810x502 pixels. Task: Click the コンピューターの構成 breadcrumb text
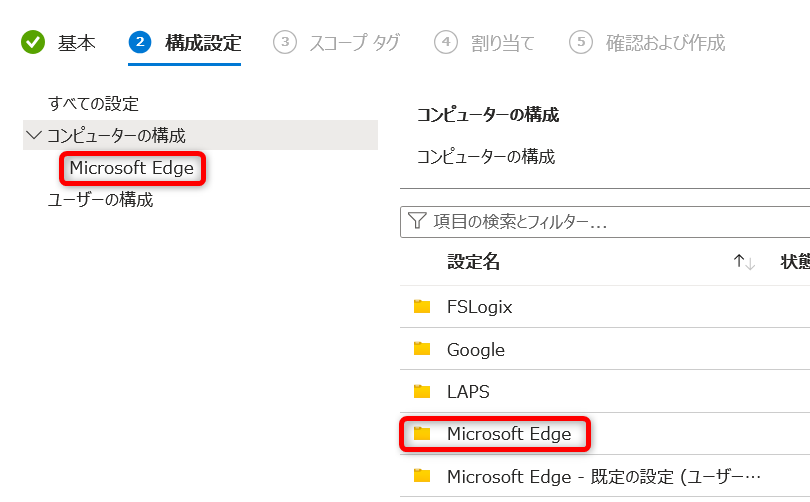coord(486,156)
